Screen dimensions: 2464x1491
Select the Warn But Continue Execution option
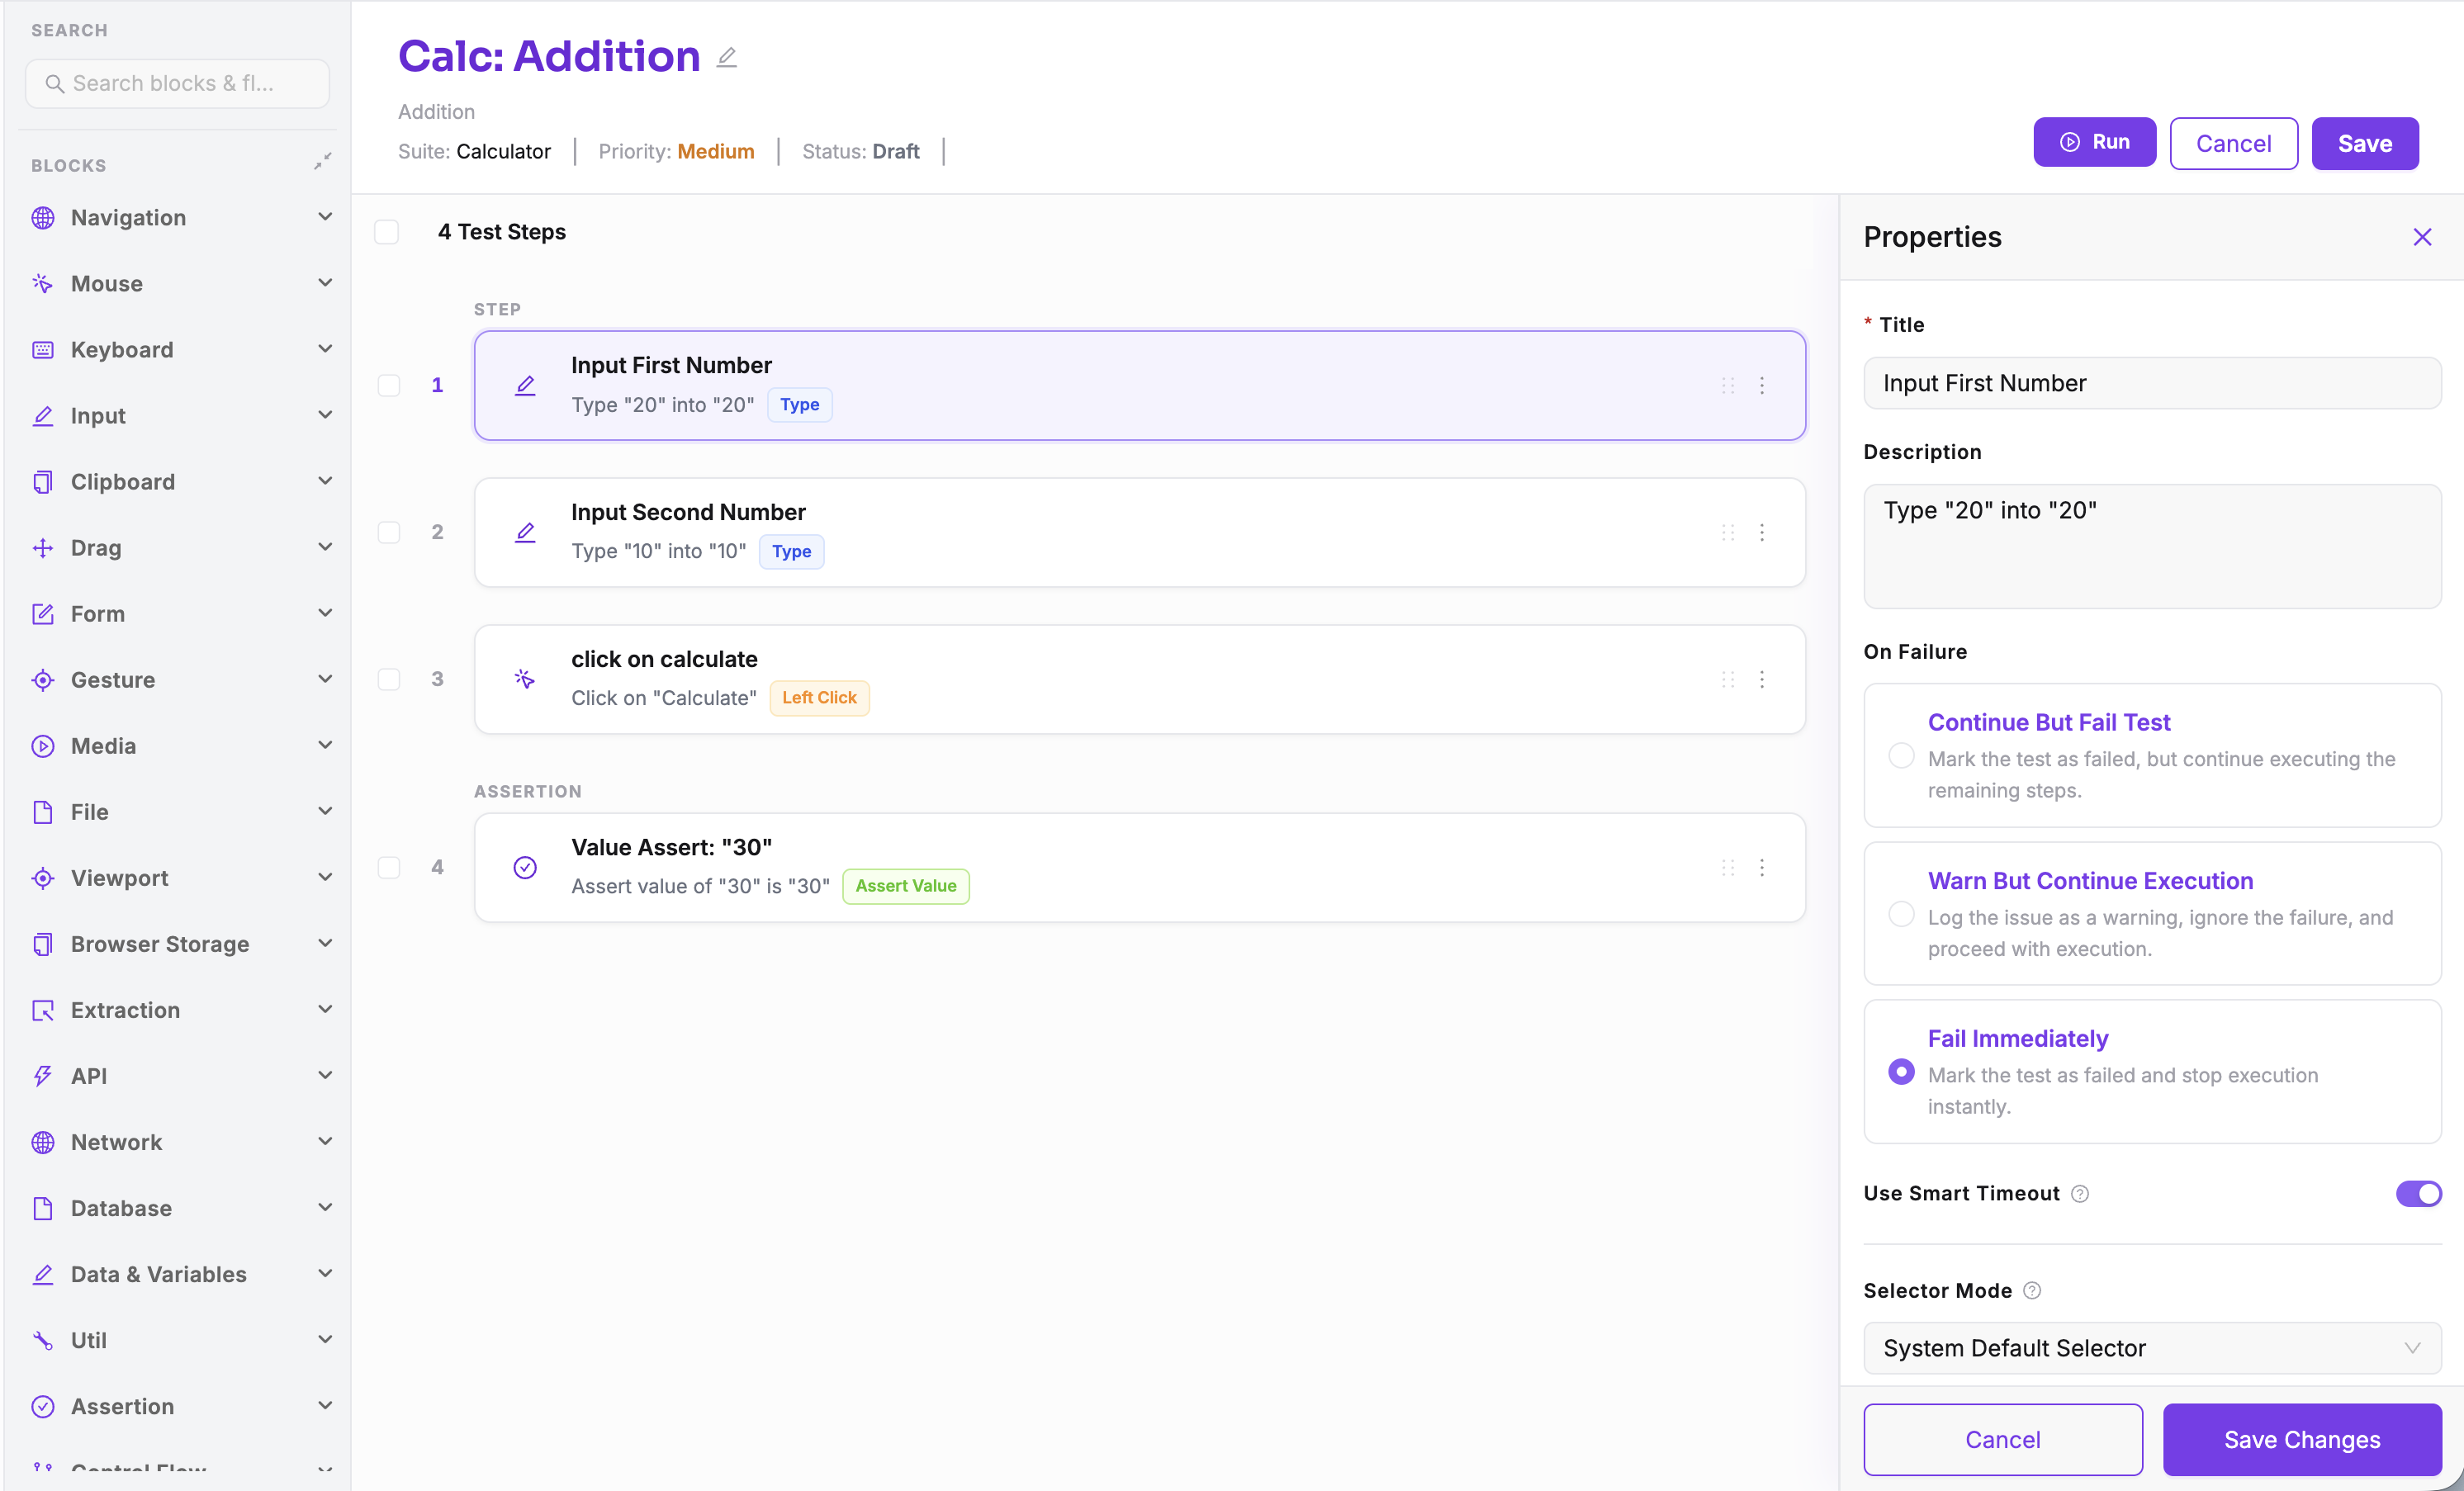click(2152, 914)
